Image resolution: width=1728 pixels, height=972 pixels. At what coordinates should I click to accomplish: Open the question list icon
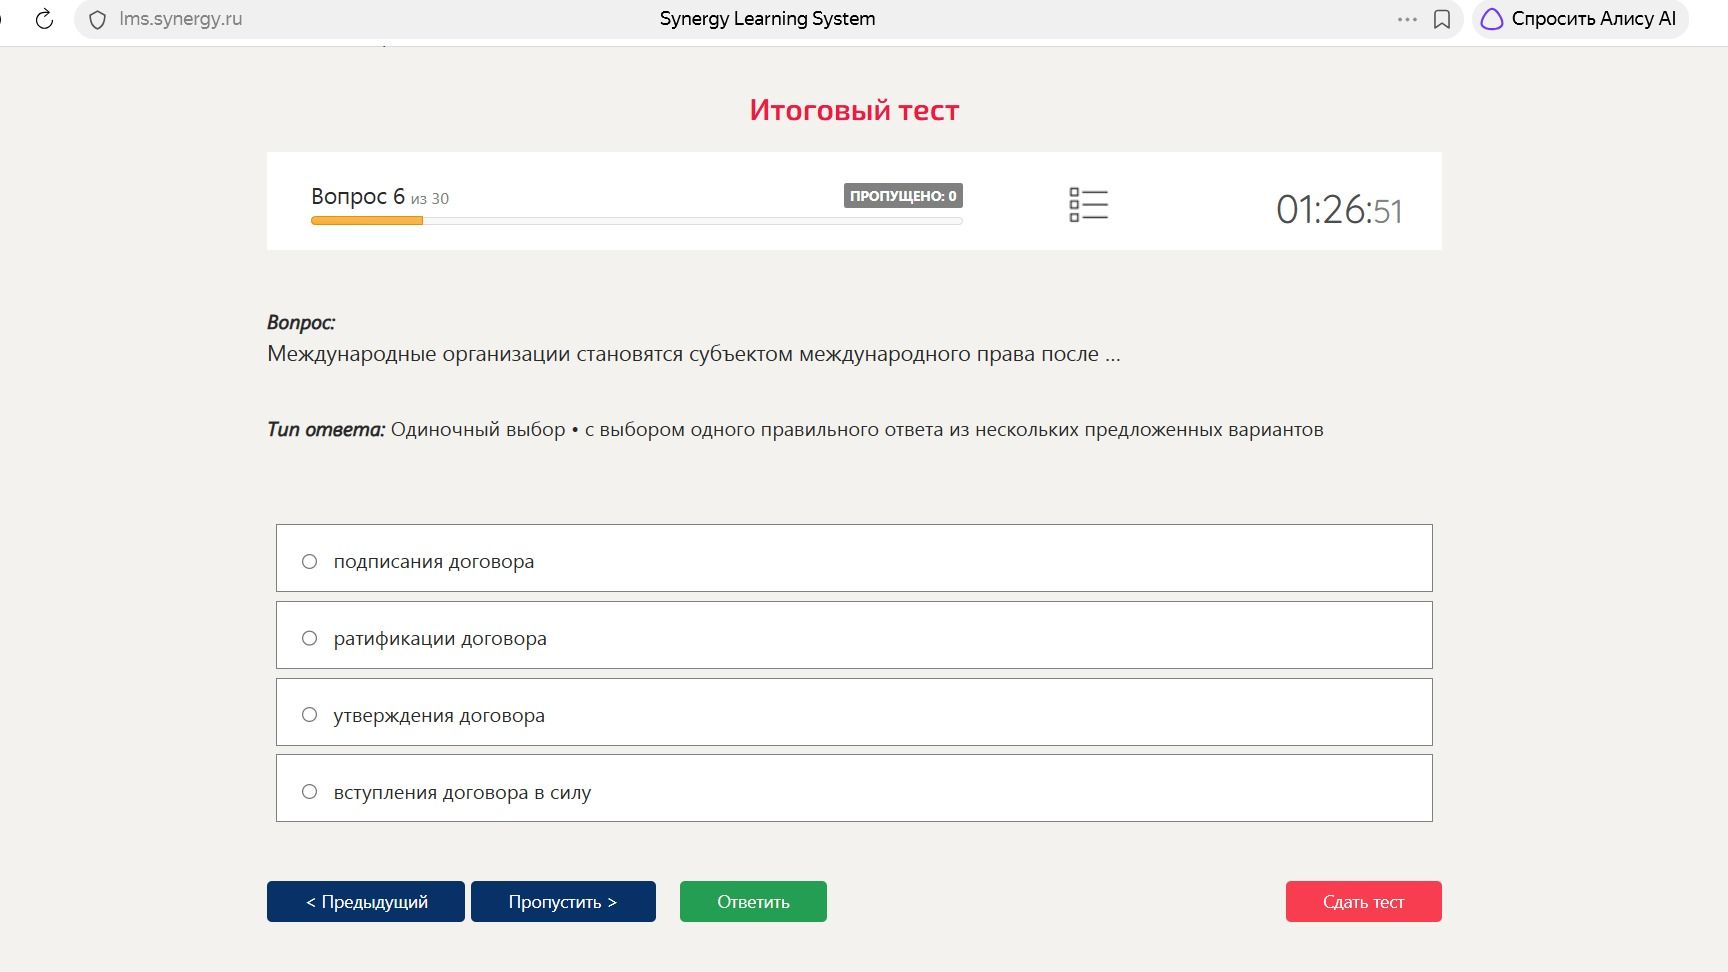(x=1088, y=205)
